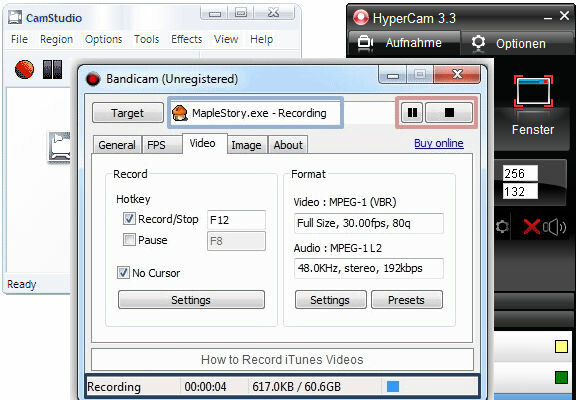The height and width of the screenshot is (400, 580).
Task: Toggle the Record/Stop hotkey checkbox
Action: (x=129, y=218)
